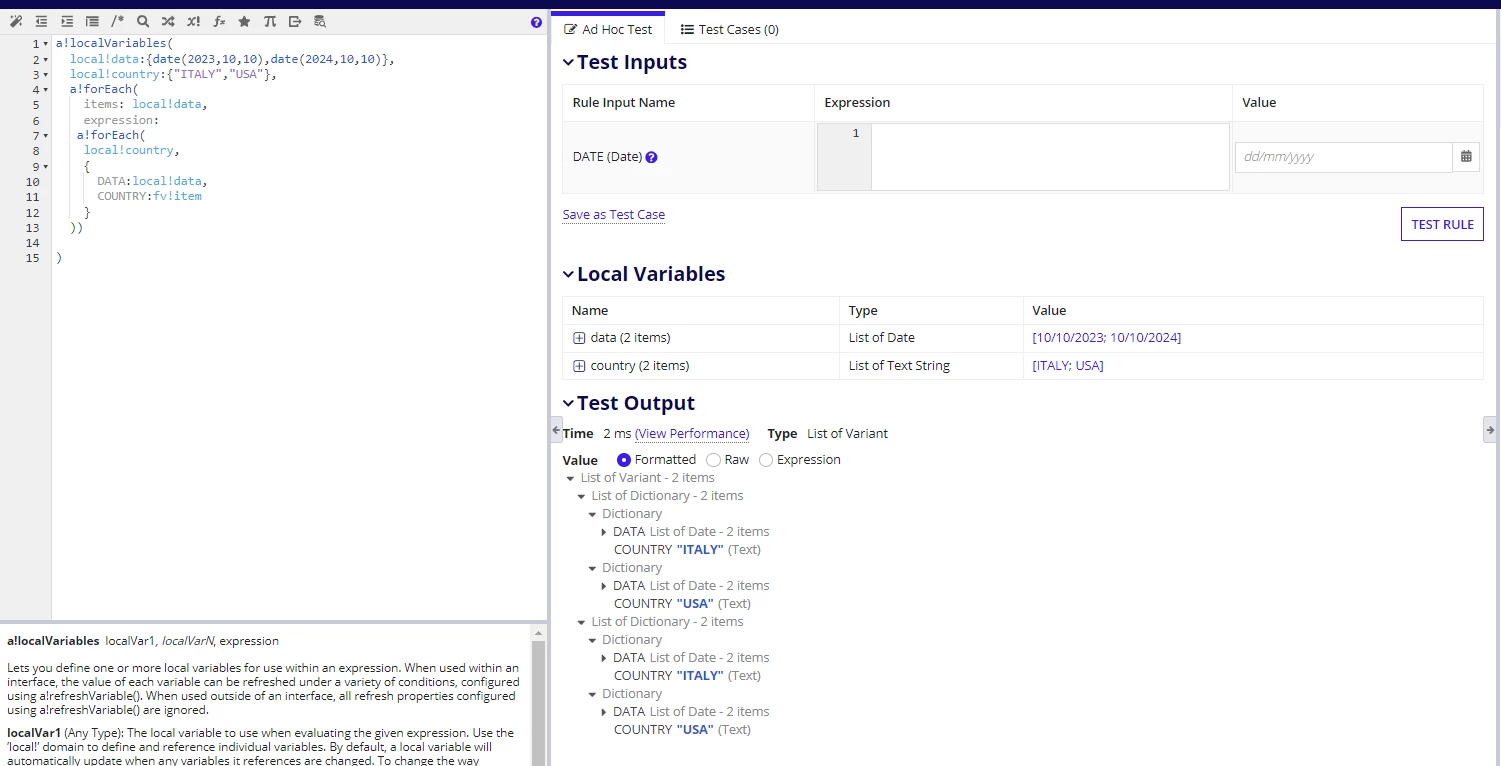Image resolution: width=1501 pixels, height=766 pixels.
Task: Click the align lines toolbar icon
Action: (92, 21)
